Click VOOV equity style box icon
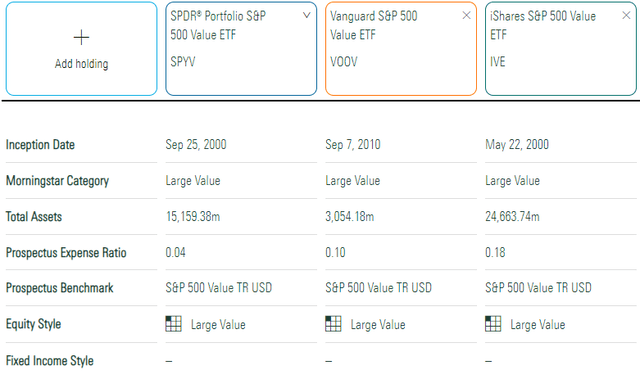Screen dimensions: 640x379 tap(333, 324)
